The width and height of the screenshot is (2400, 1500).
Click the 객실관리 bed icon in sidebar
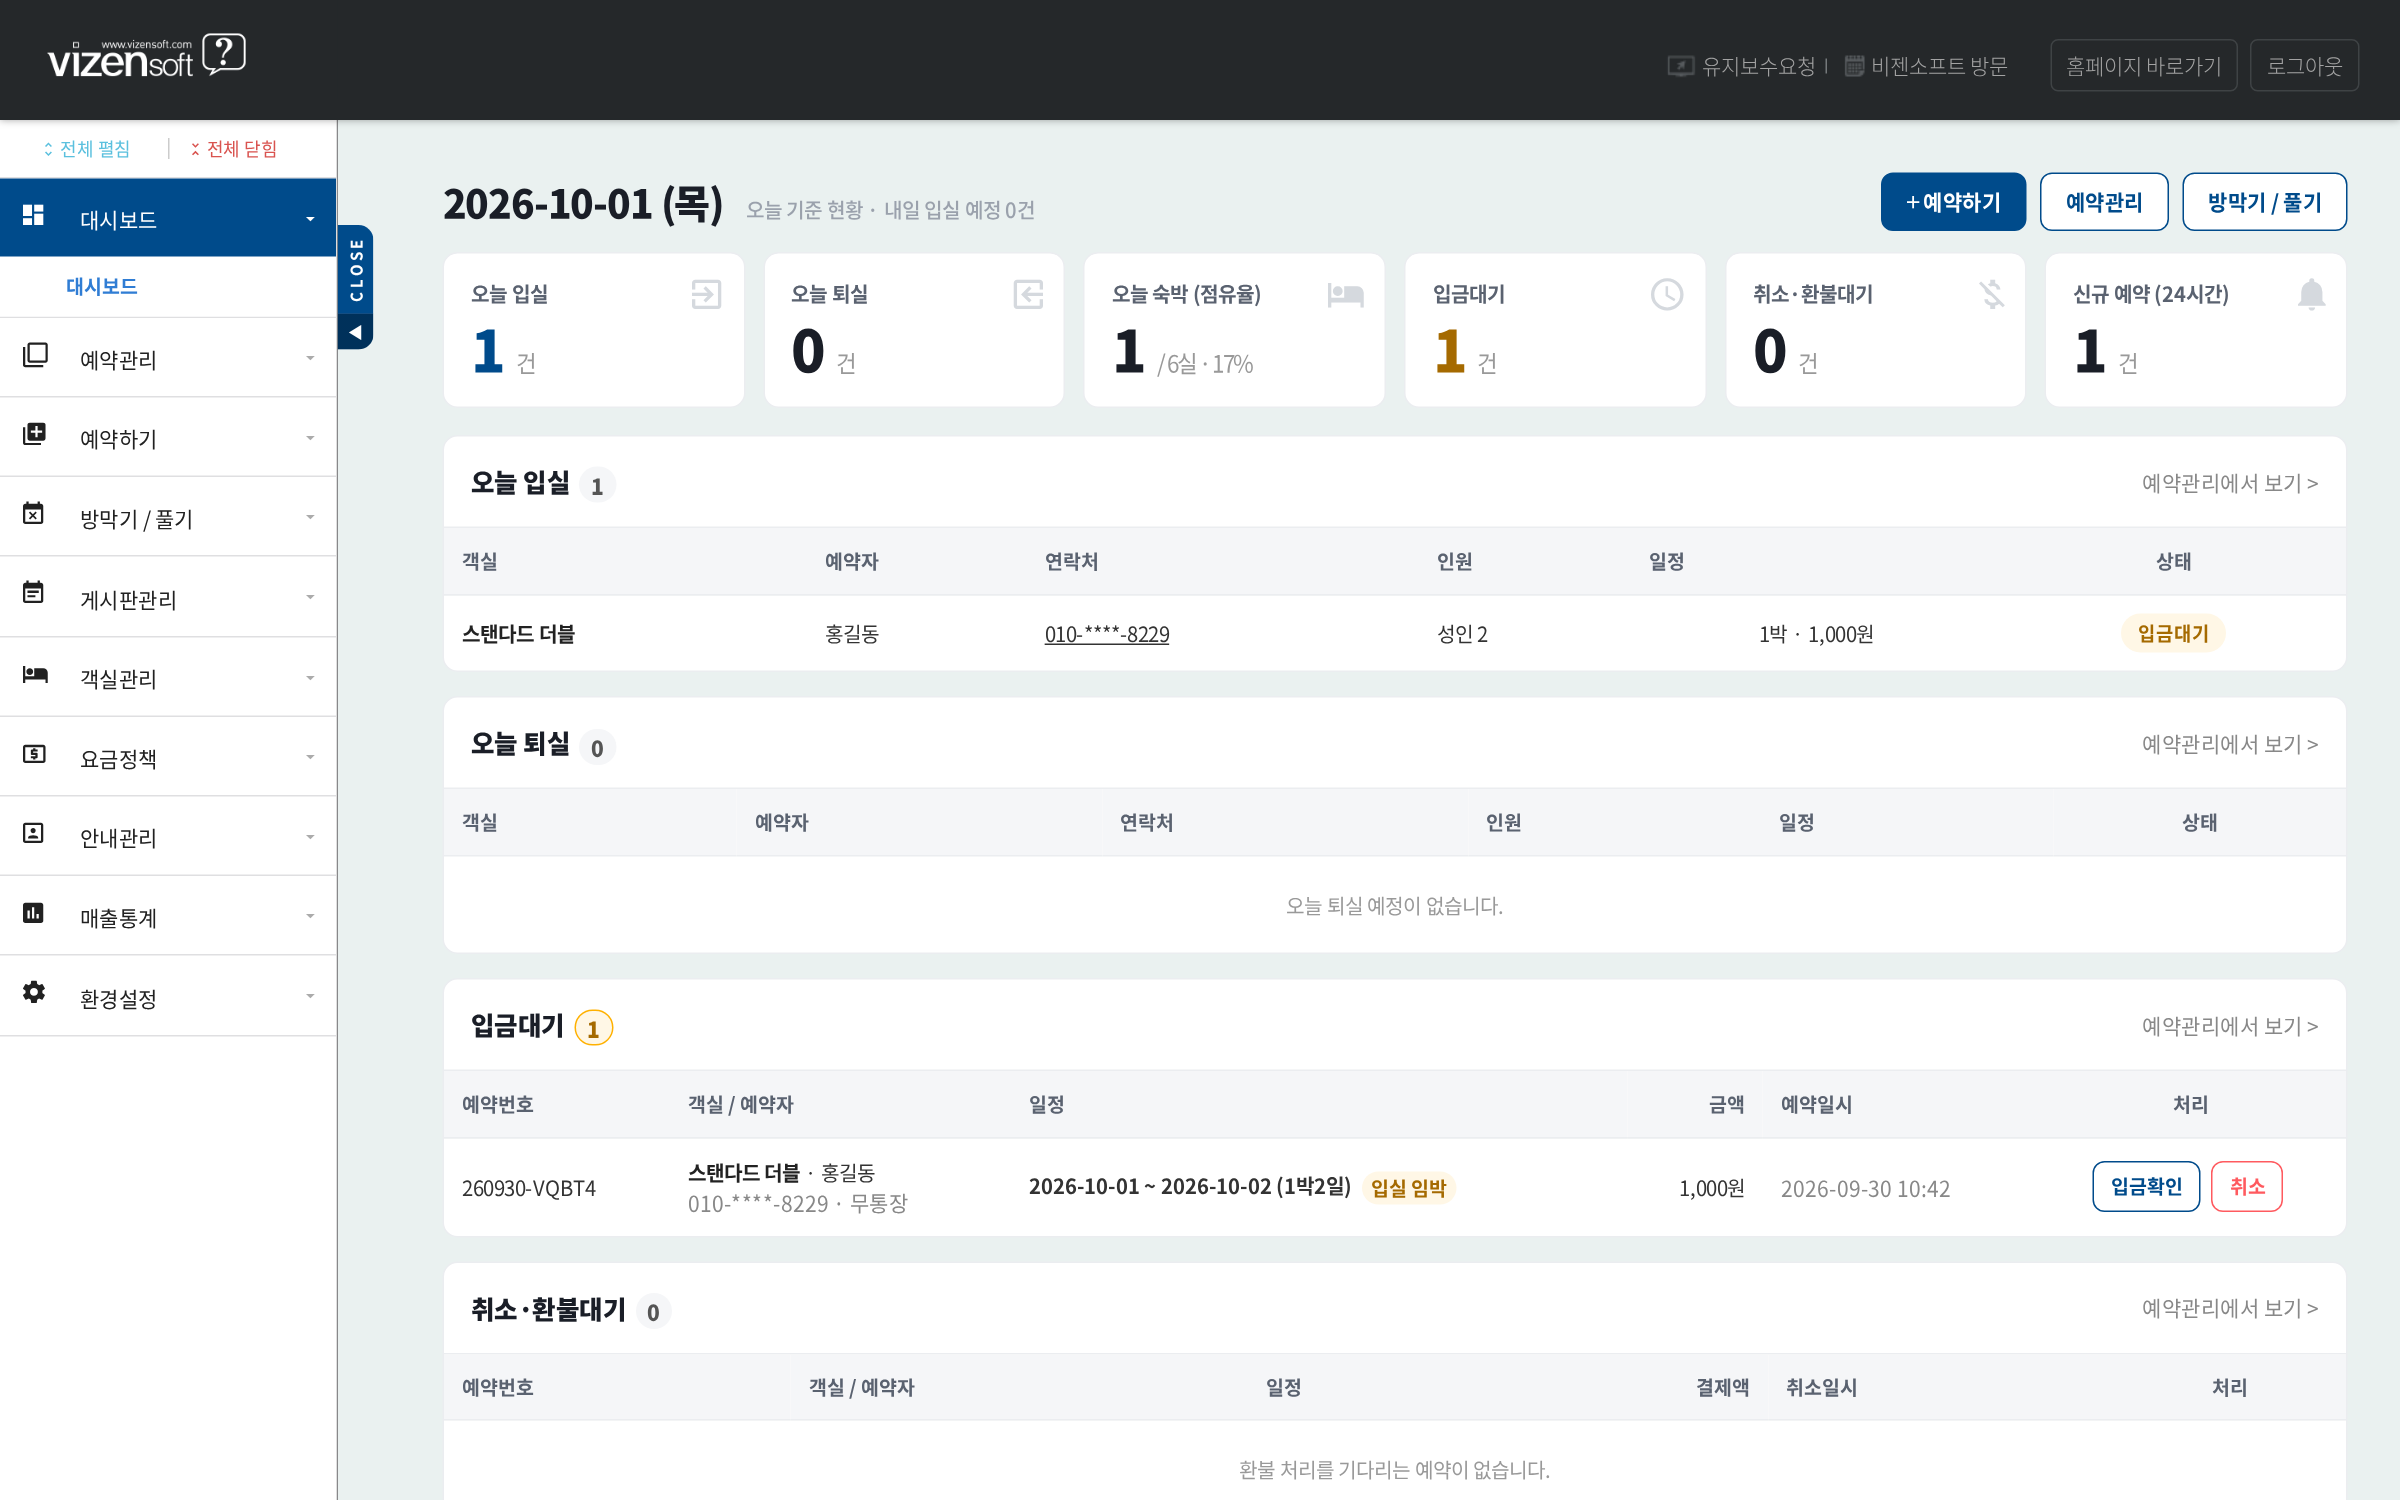coord(35,674)
